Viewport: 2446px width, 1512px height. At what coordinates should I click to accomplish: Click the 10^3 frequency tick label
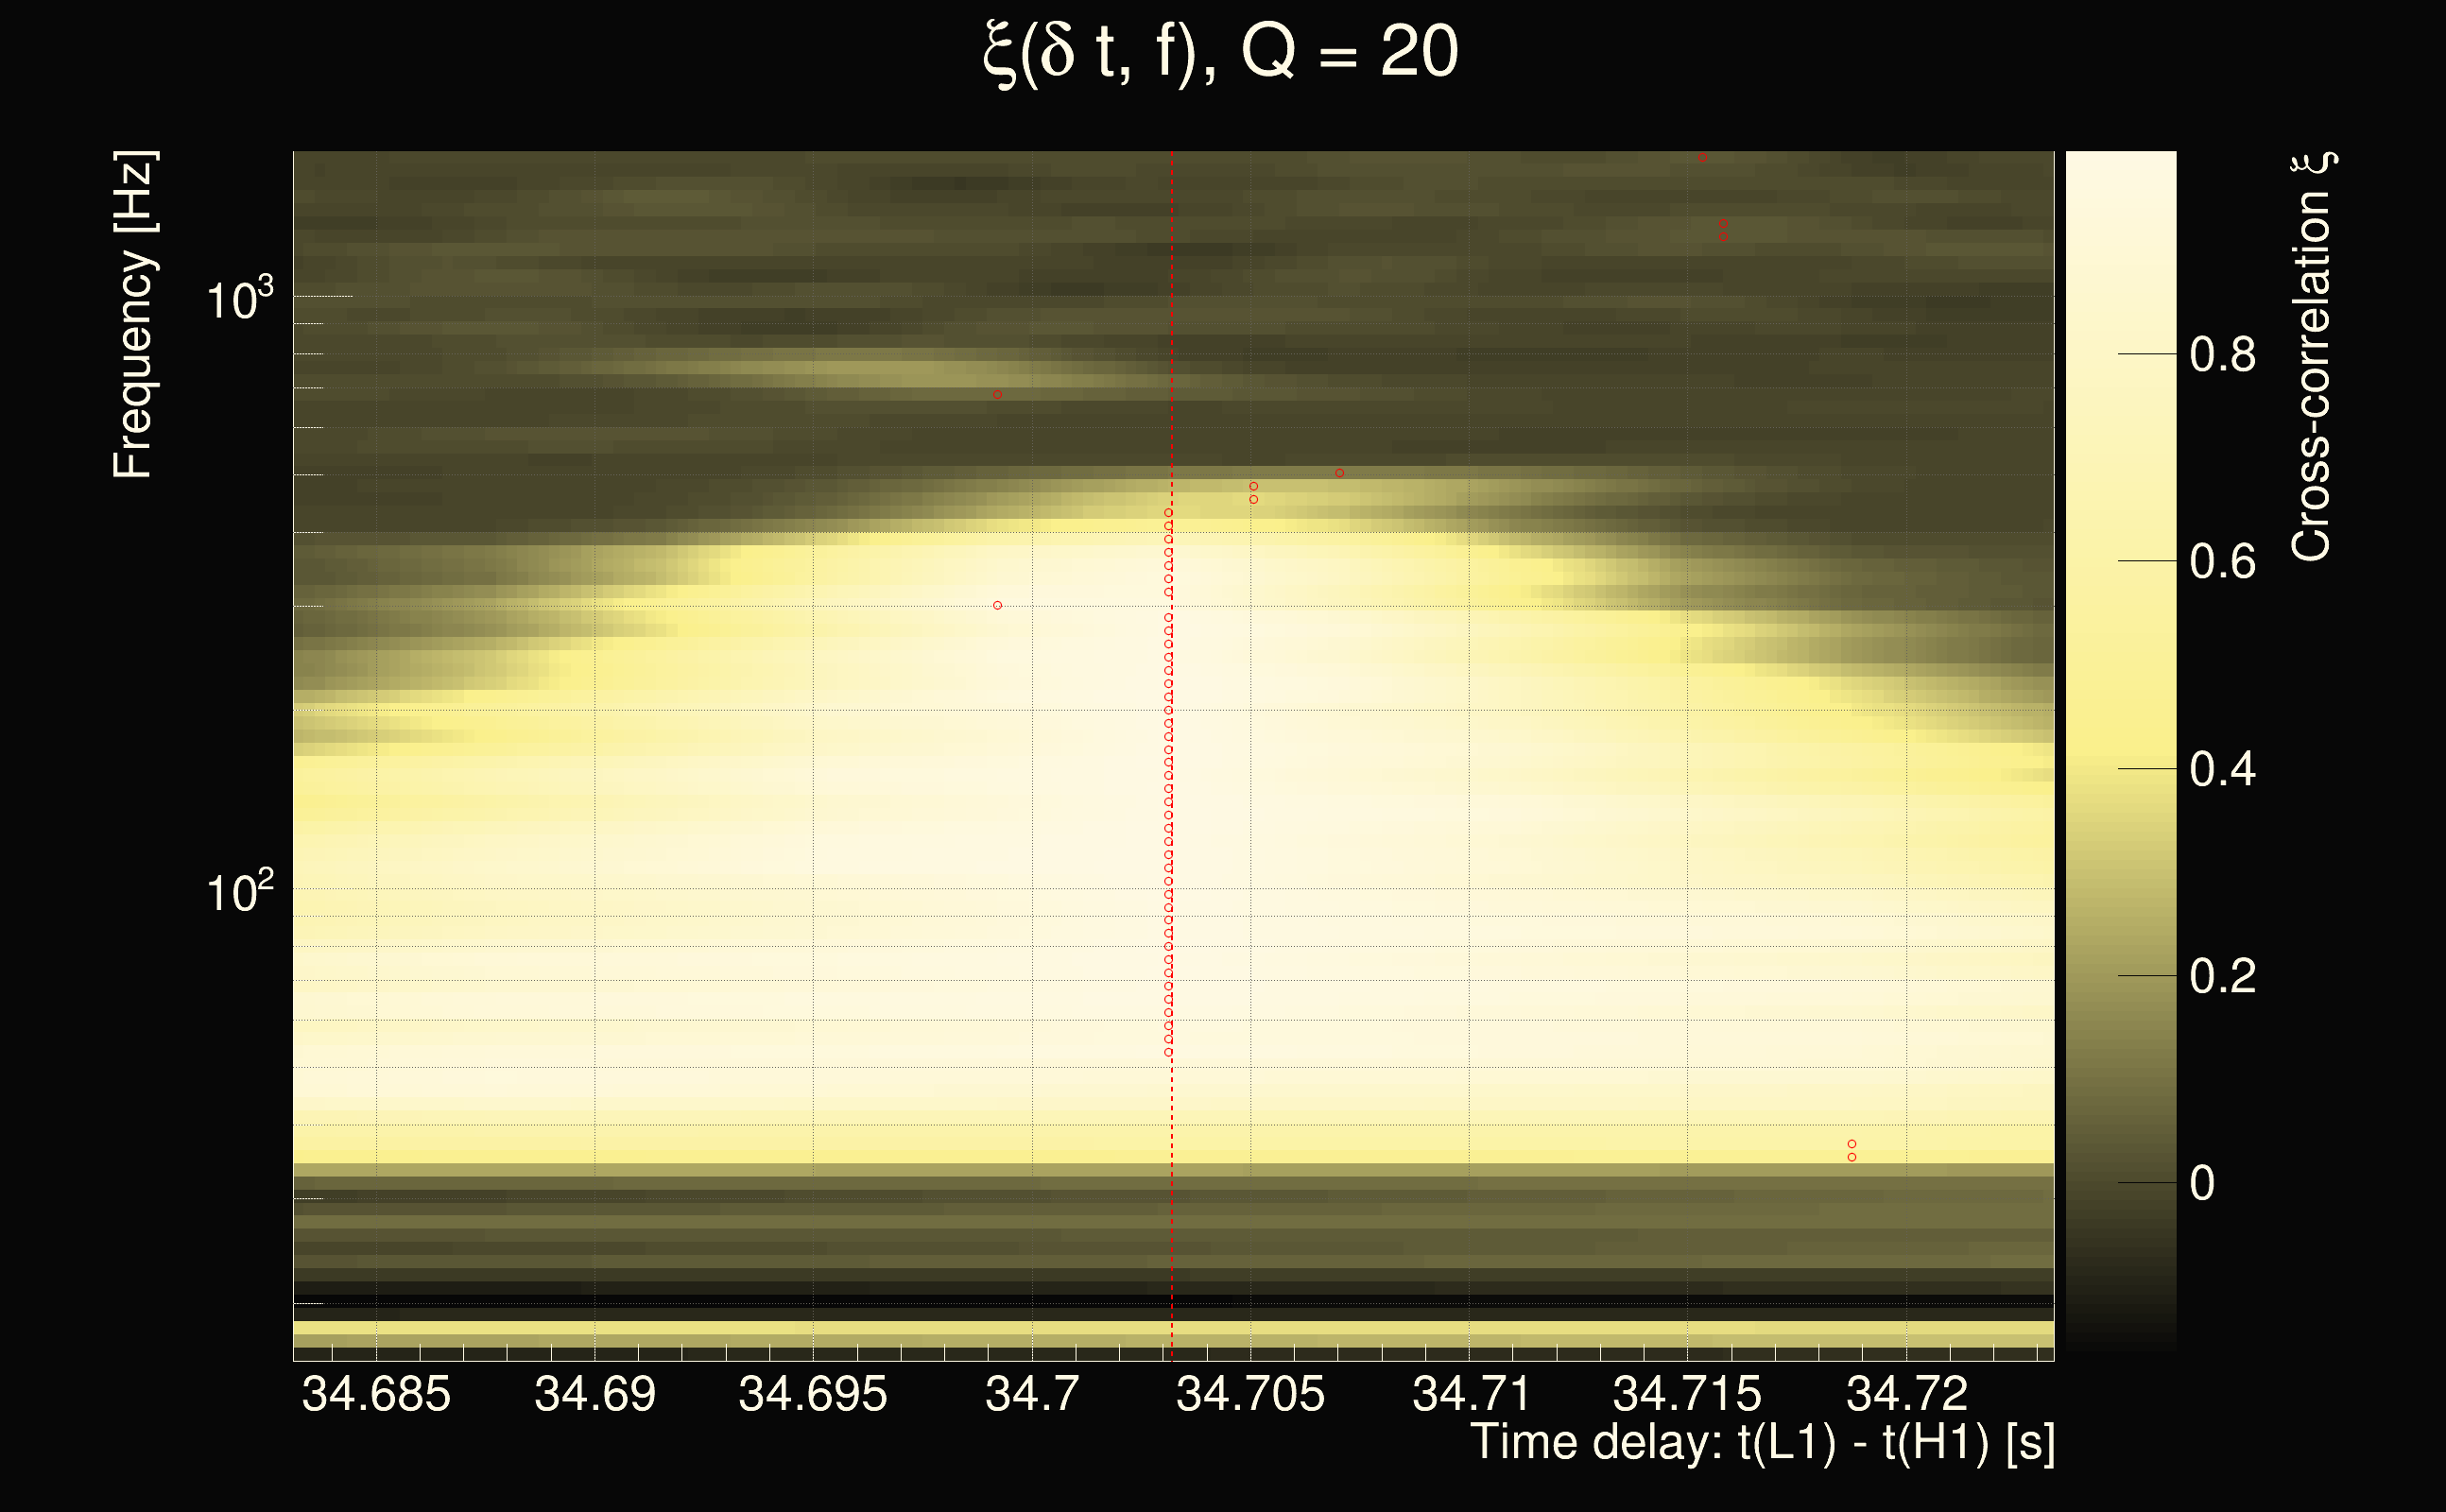239,299
